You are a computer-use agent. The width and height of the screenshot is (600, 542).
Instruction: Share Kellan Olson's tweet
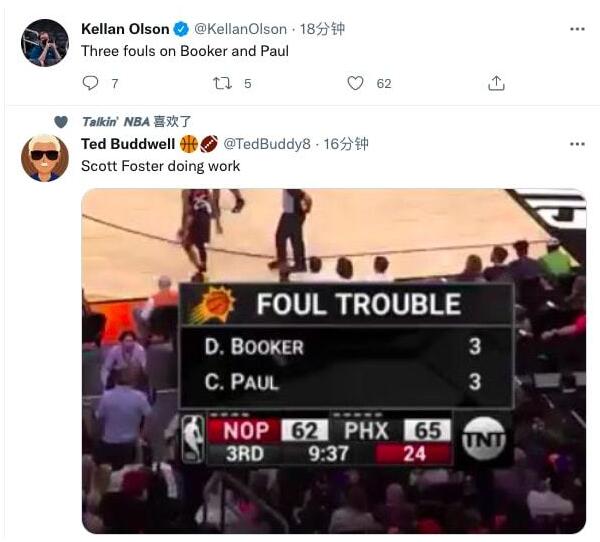(x=496, y=84)
